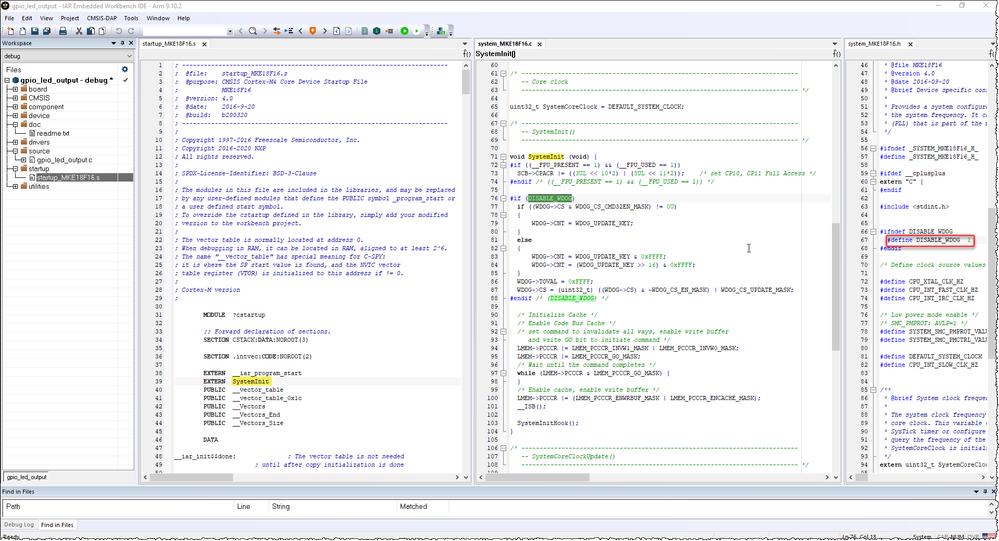999x541 pixels.
Task: Open the Project menu
Action: click(x=69, y=18)
